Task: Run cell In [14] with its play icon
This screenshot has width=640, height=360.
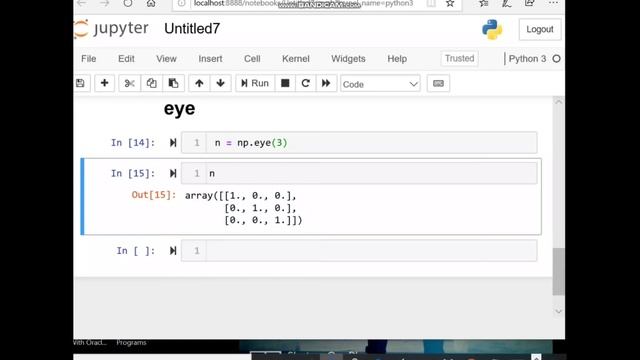Action: (173, 143)
